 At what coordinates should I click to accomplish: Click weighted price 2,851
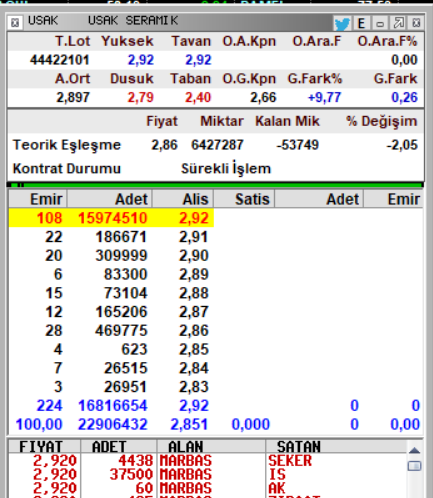[x=189, y=424]
